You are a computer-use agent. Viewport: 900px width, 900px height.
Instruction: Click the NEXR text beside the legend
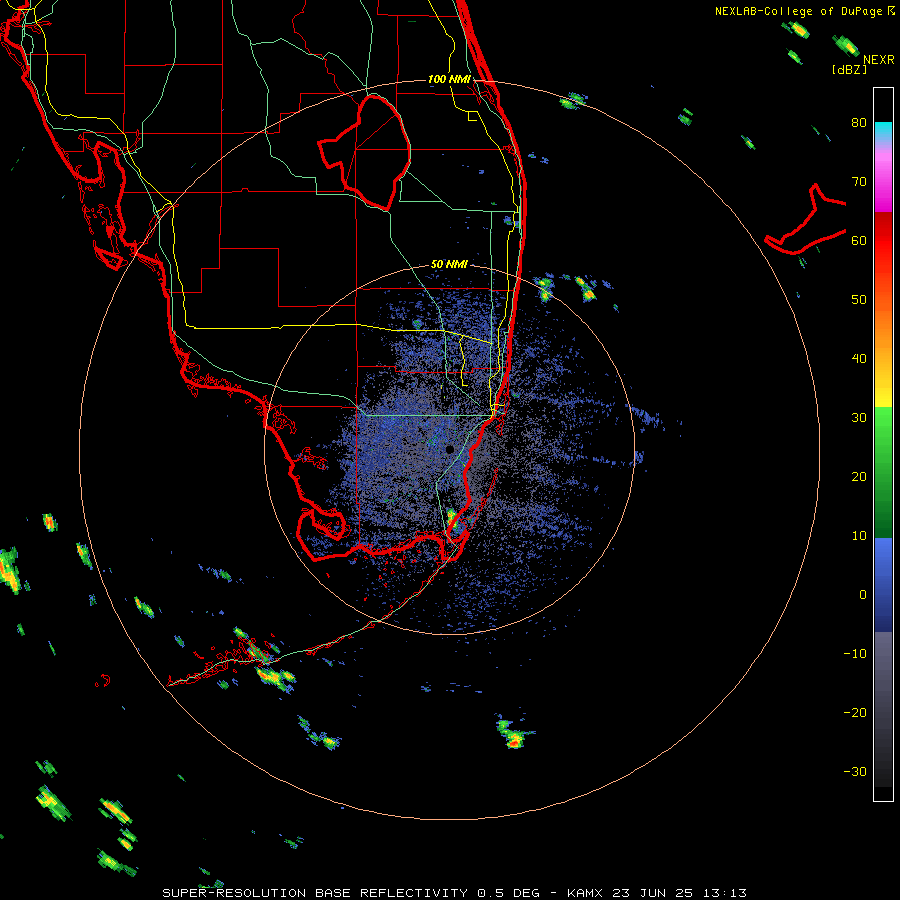pyautogui.click(x=878, y=60)
